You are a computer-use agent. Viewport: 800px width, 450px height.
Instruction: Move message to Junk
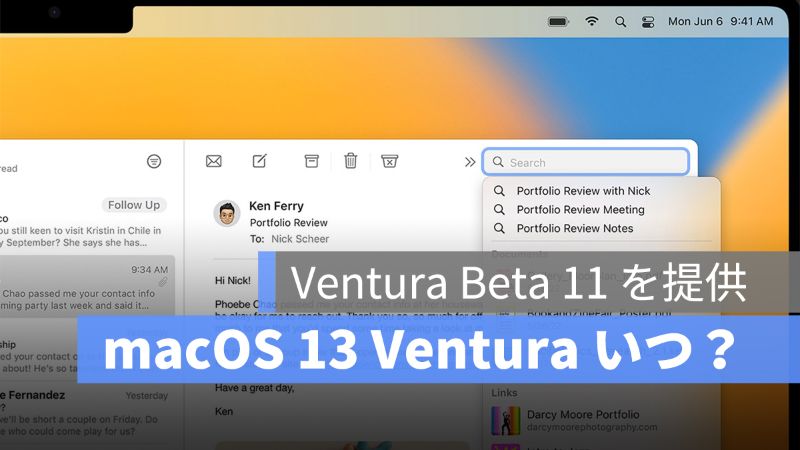389,161
